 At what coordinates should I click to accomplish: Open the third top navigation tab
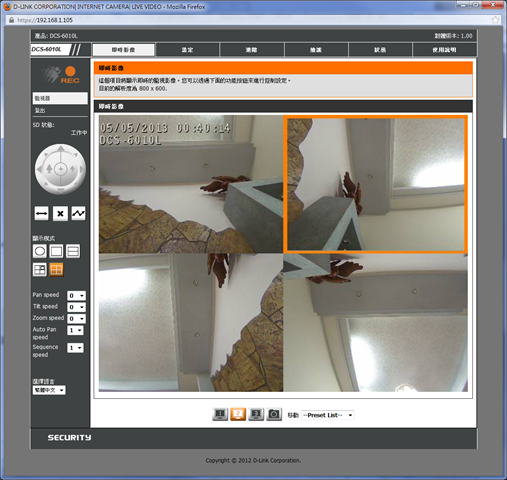(252, 50)
